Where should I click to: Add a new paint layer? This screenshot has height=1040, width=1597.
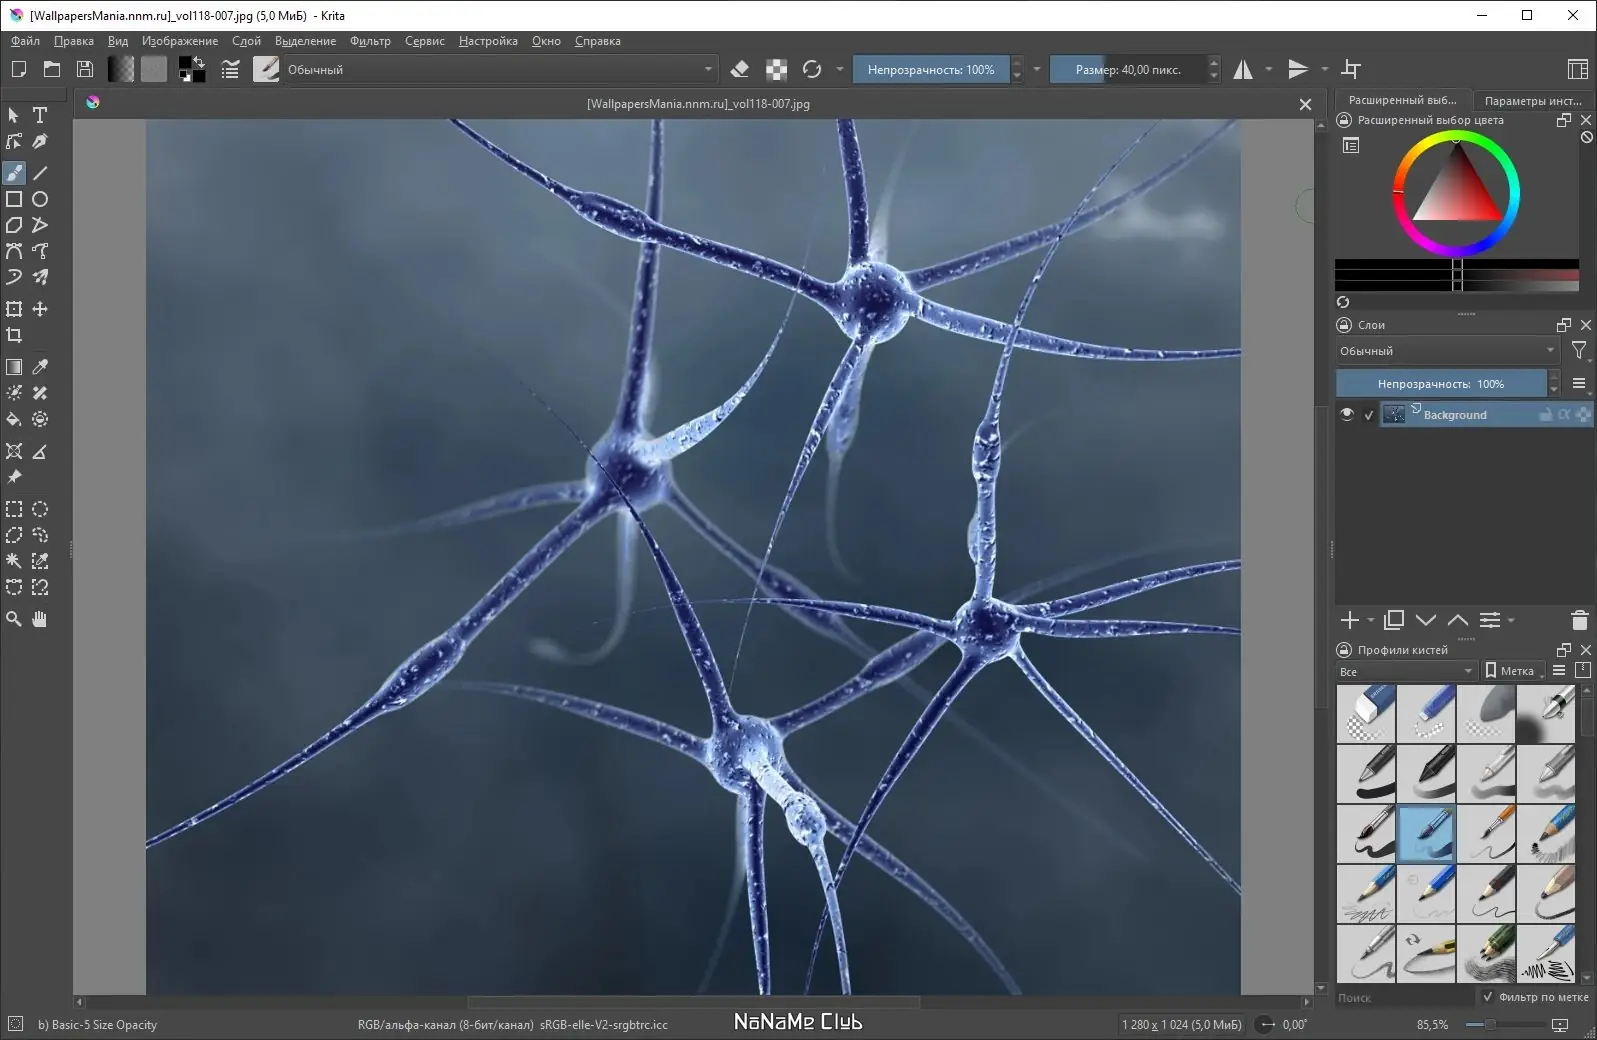click(x=1350, y=620)
